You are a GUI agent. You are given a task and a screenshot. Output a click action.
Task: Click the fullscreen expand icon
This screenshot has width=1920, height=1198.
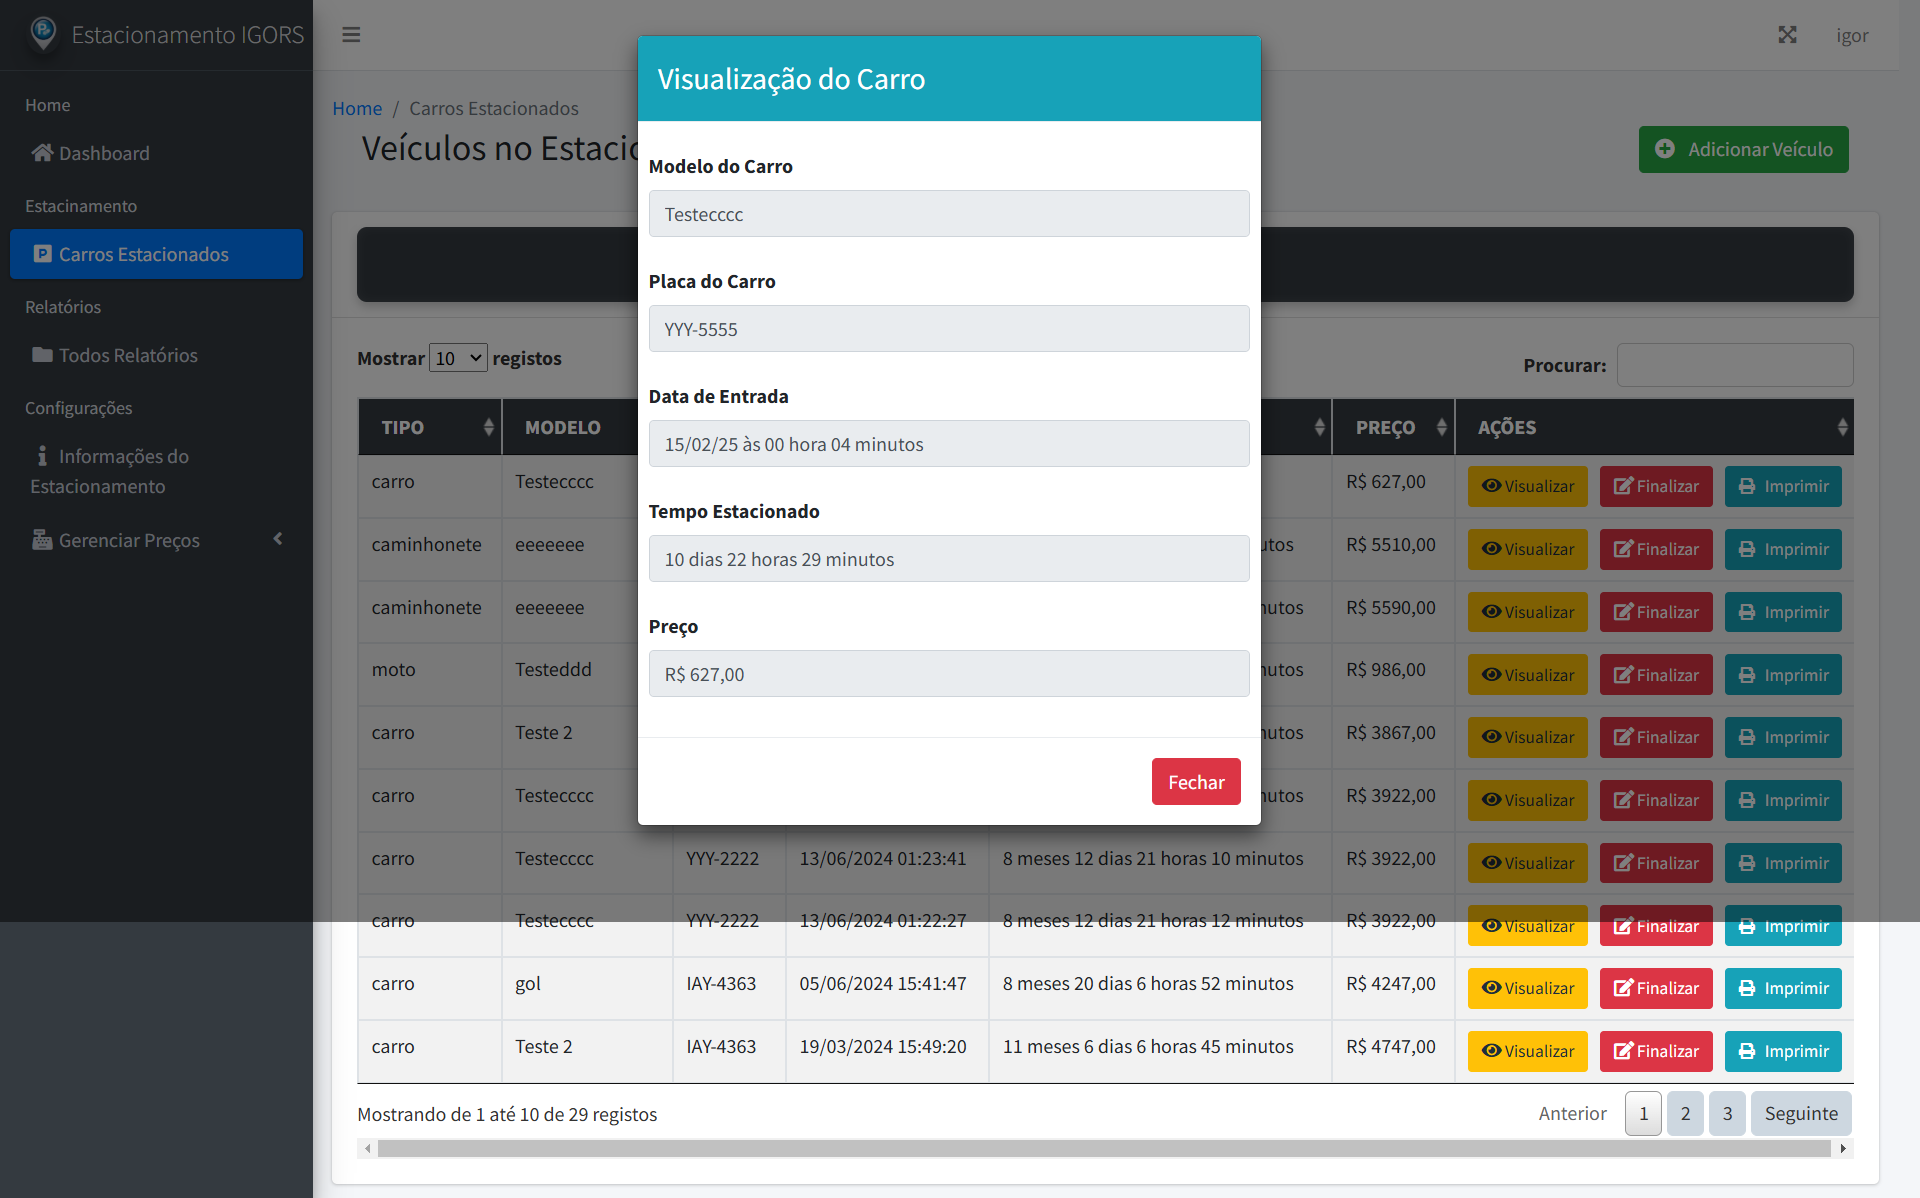click(x=1787, y=35)
